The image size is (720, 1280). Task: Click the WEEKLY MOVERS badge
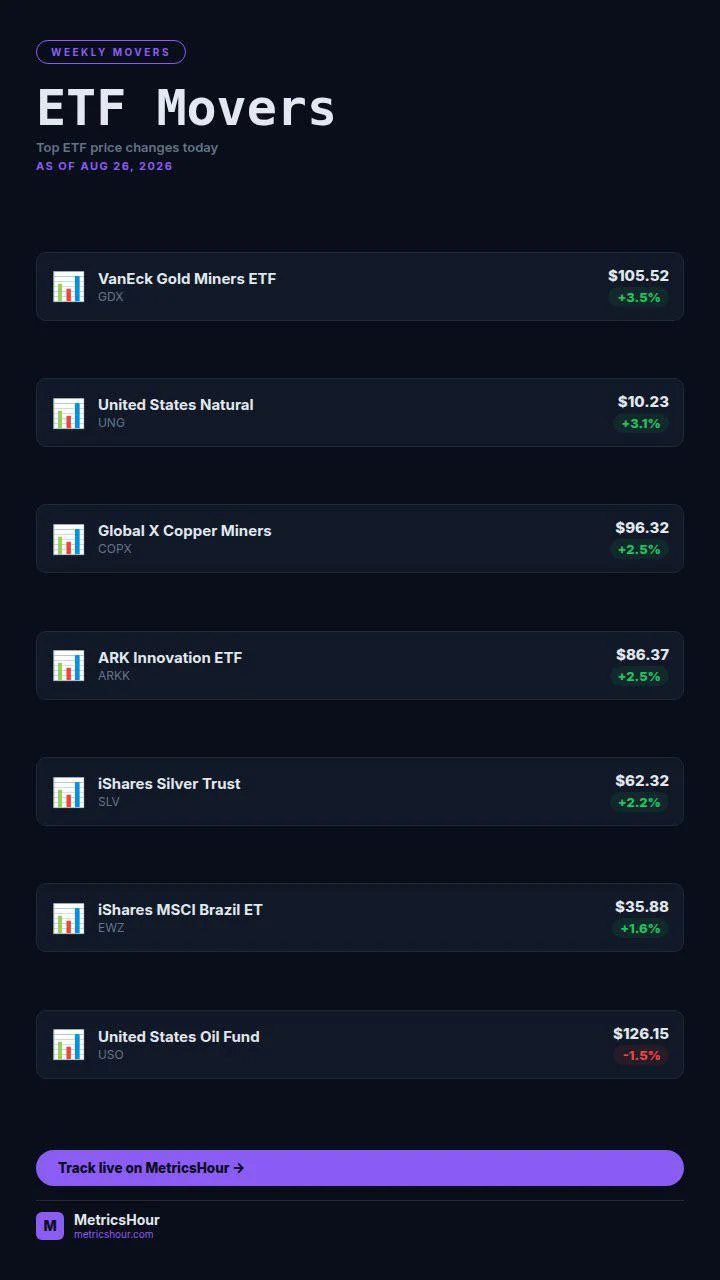(111, 52)
